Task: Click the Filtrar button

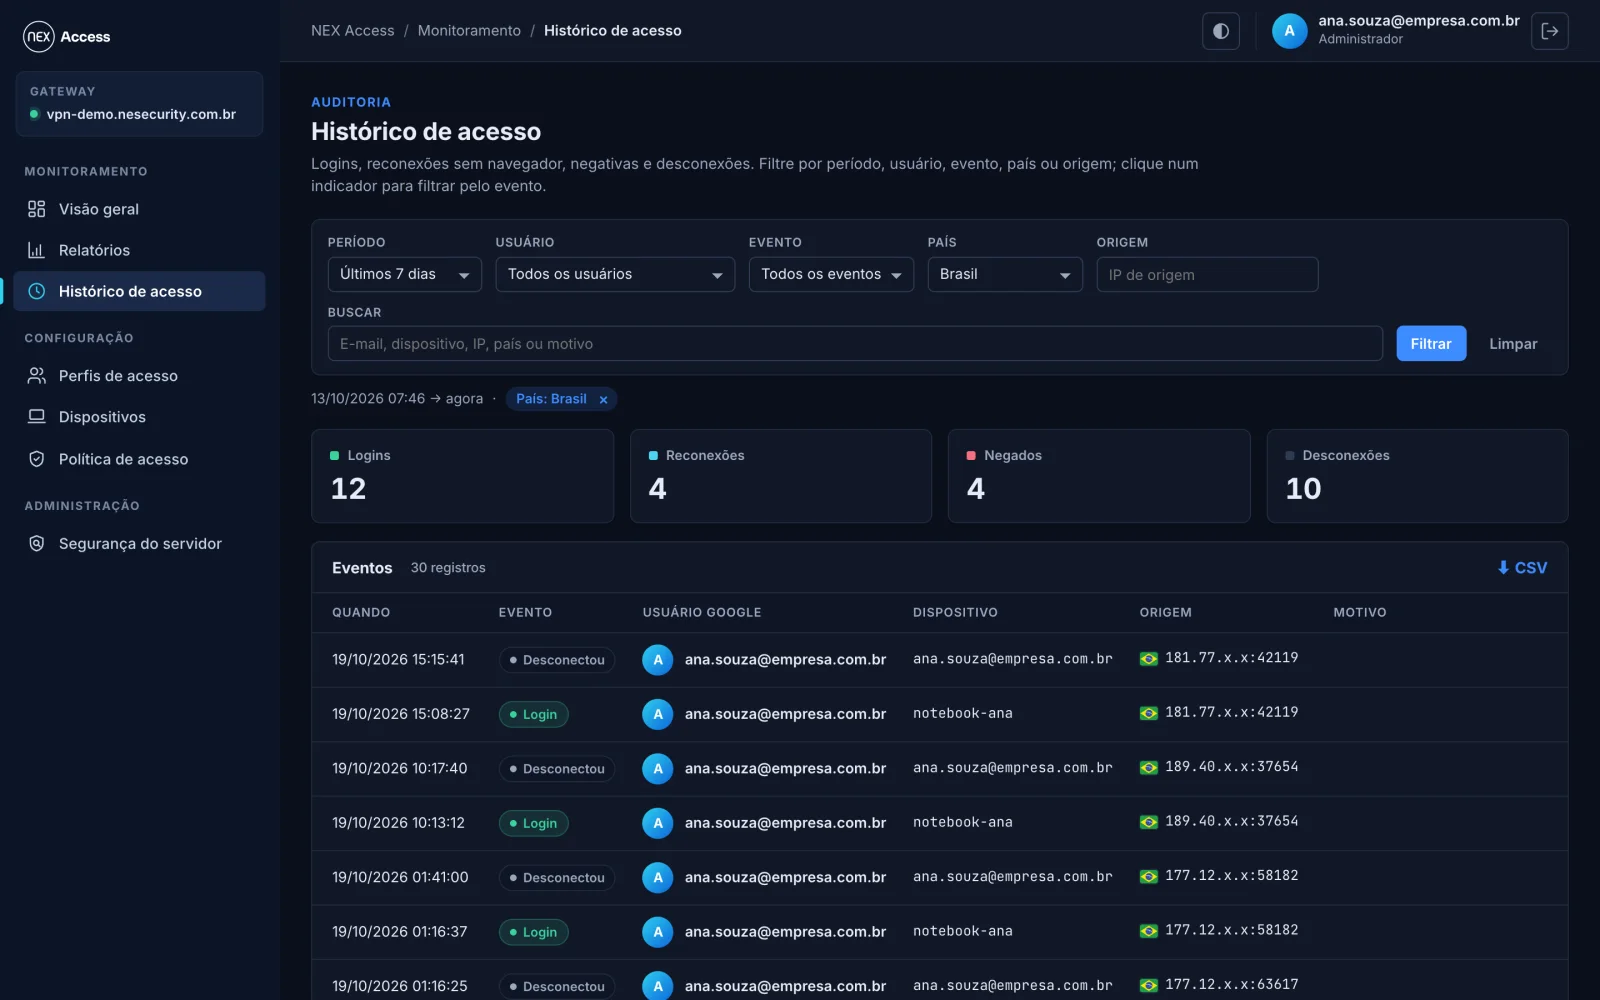Action: coord(1431,343)
